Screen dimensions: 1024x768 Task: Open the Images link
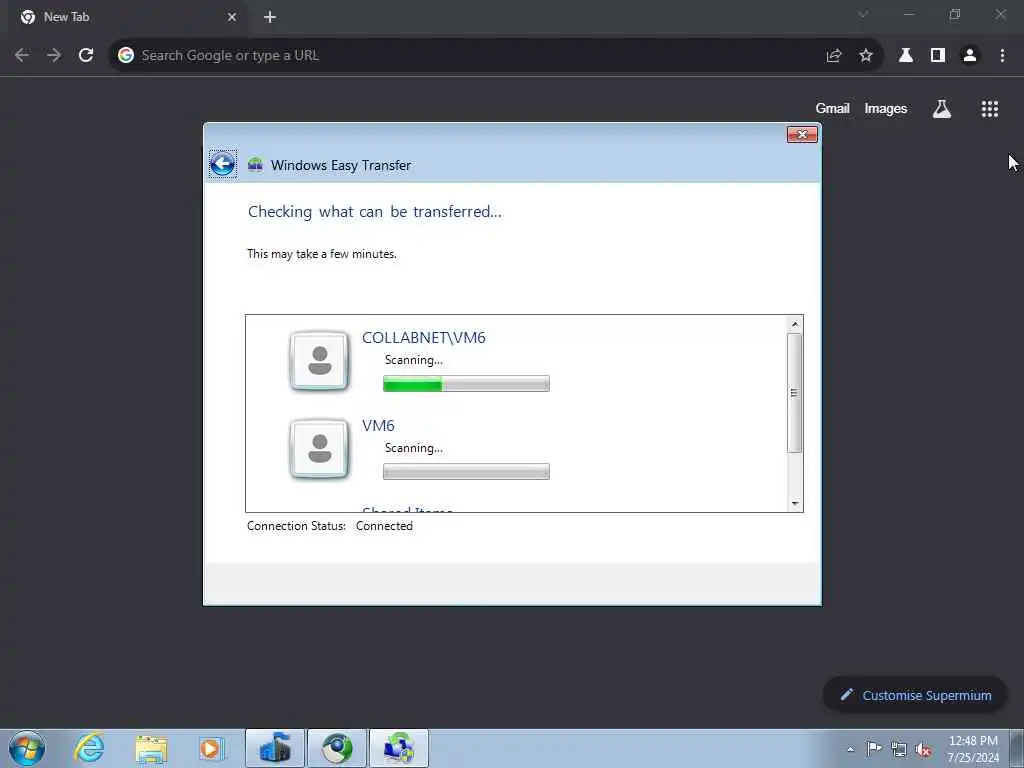pos(886,108)
